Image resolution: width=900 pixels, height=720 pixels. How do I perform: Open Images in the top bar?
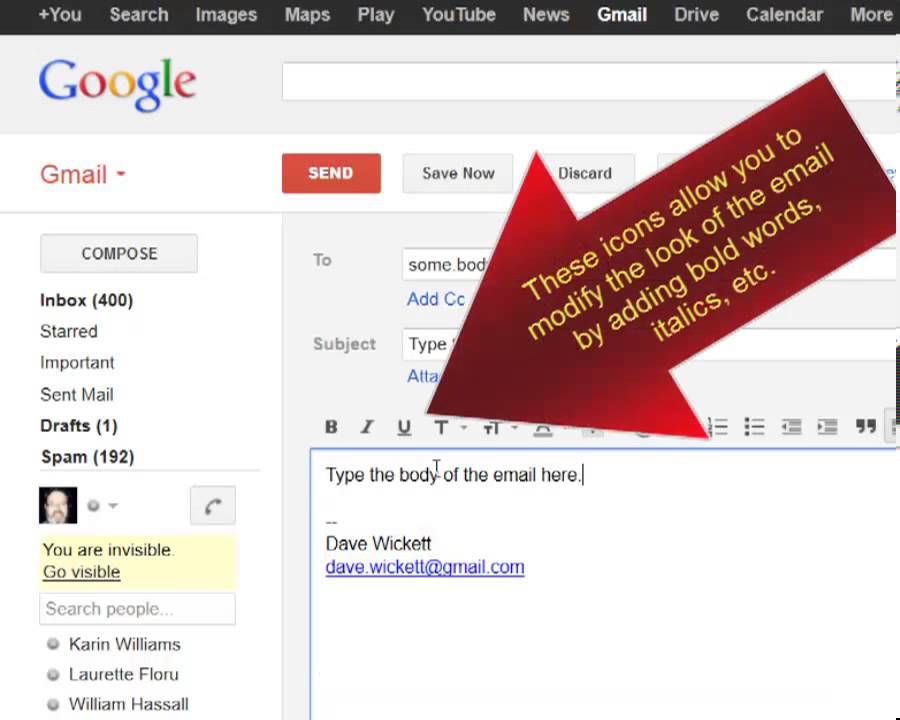[226, 15]
